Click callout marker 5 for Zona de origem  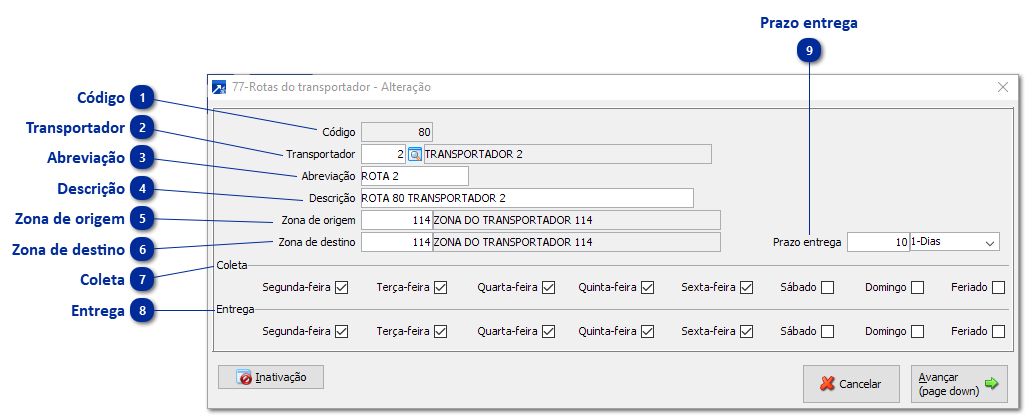[145, 219]
